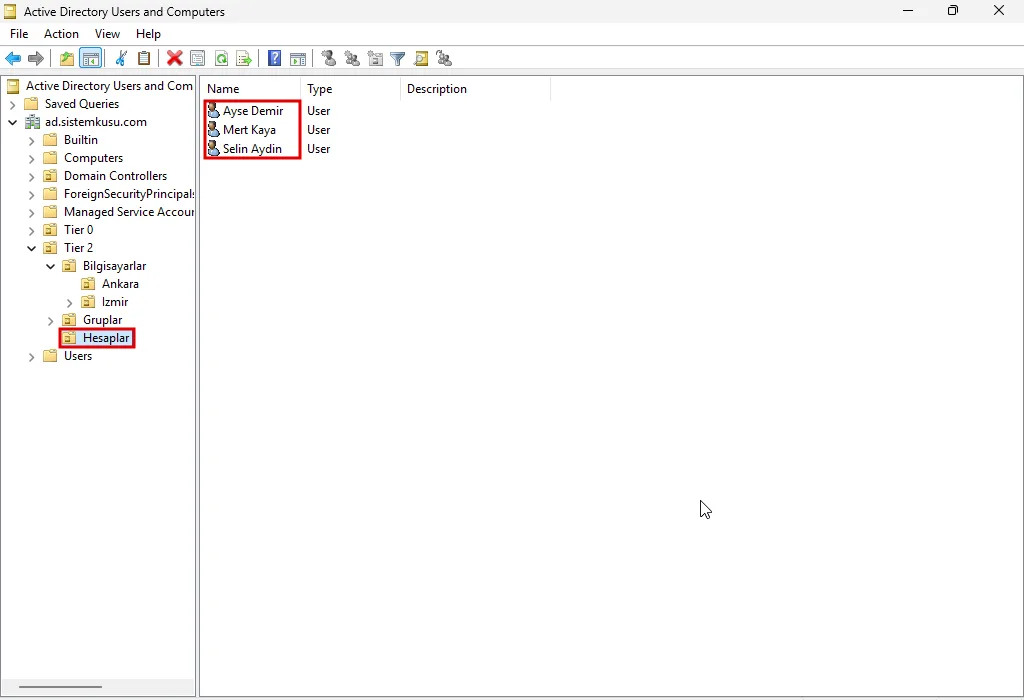
Task: Click the Mert Kaya user icon
Action: [x=214, y=129]
